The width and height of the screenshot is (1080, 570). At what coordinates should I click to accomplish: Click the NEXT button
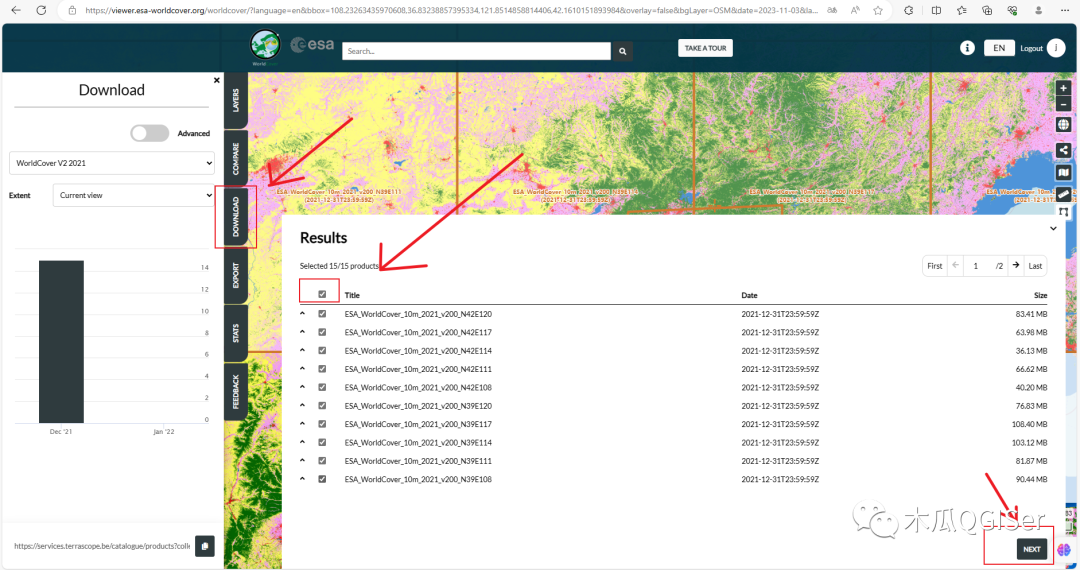pyautogui.click(x=1032, y=549)
